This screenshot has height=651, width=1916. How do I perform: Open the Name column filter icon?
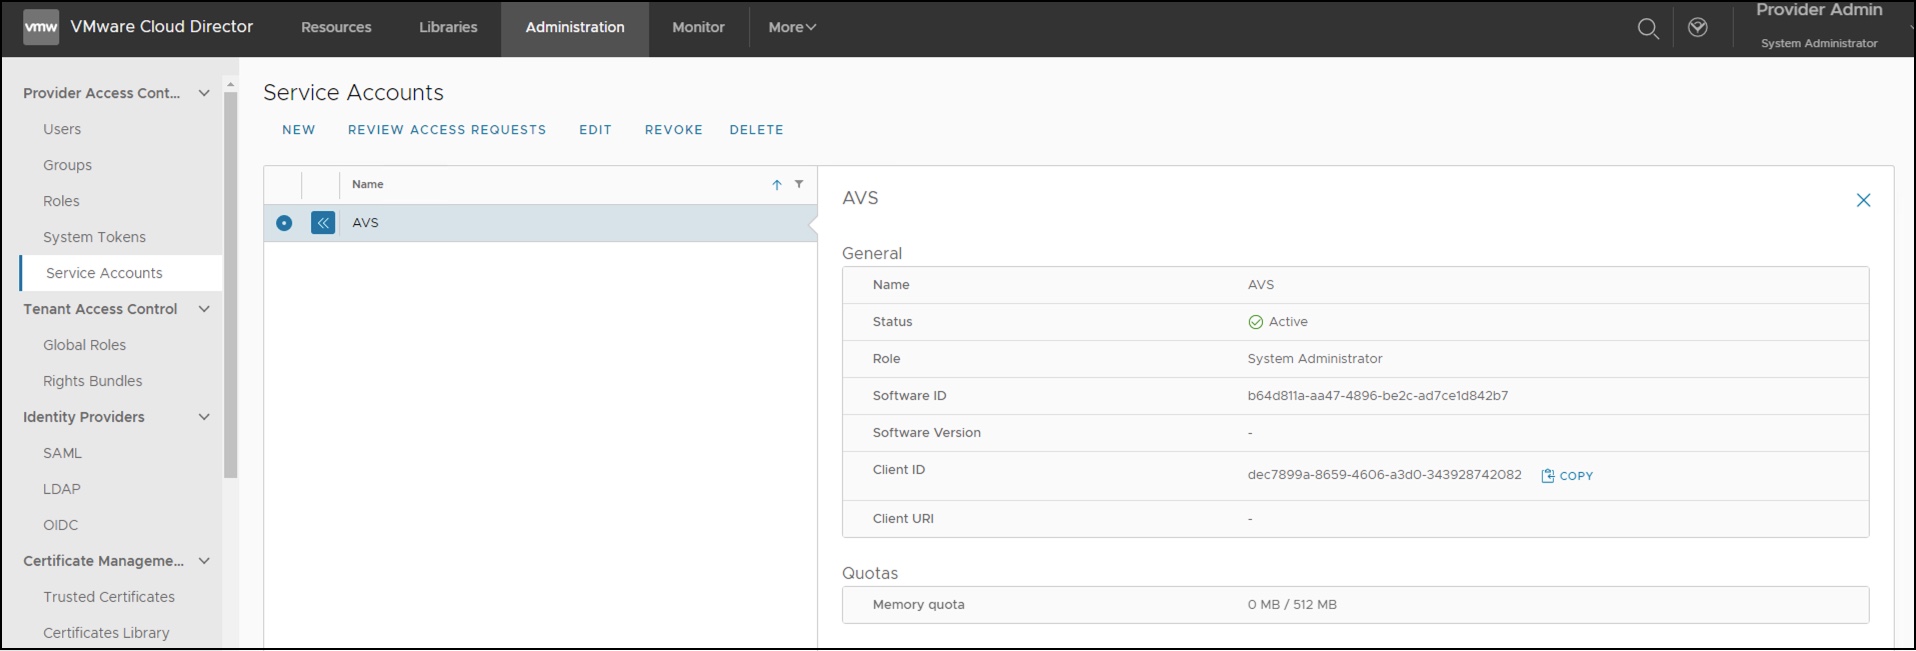[x=799, y=184]
